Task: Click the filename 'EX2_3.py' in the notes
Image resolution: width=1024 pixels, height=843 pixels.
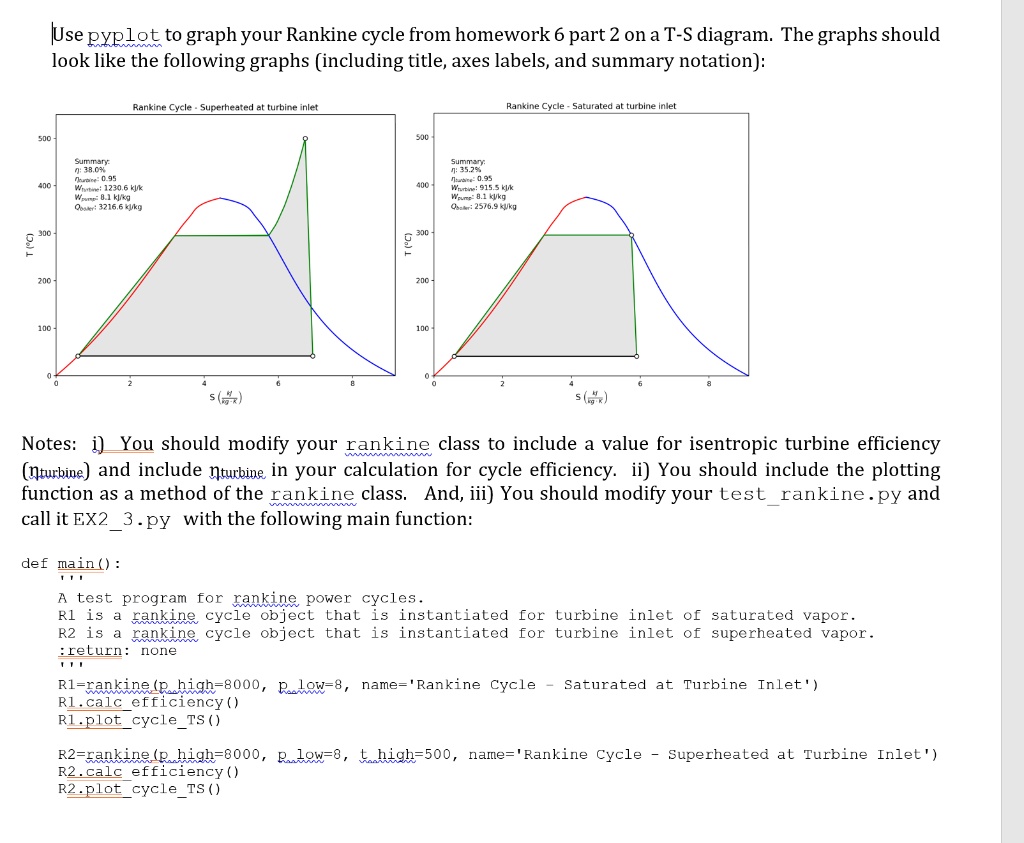Action: tap(121, 520)
